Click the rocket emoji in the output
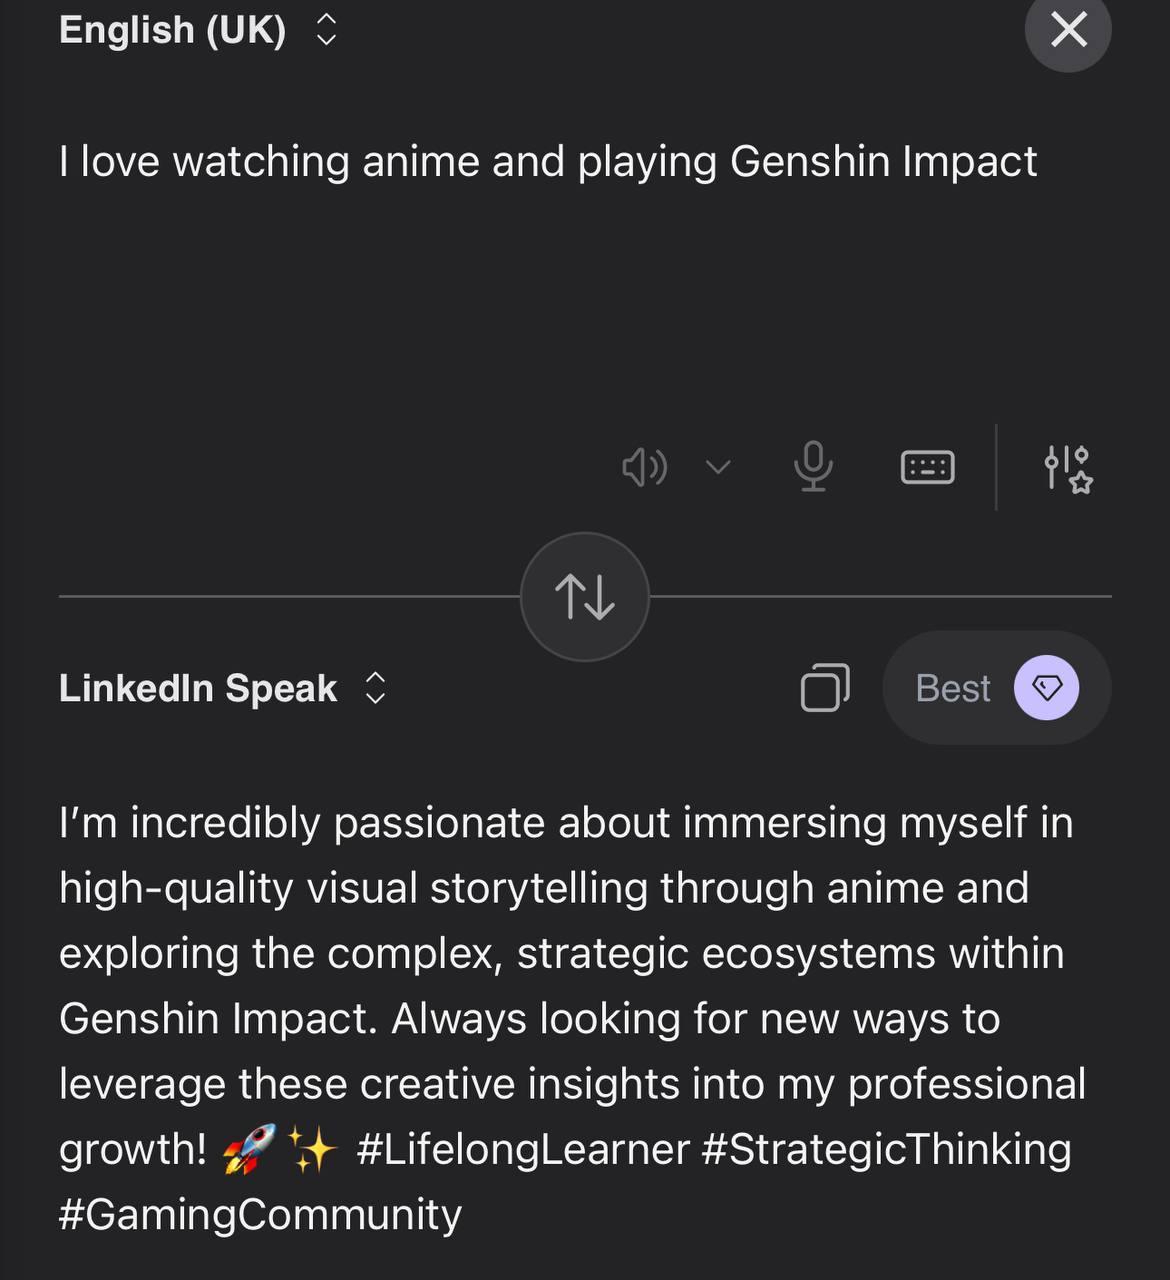Image resolution: width=1170 pixels, height=1280 pixels. pos(249,1149)
